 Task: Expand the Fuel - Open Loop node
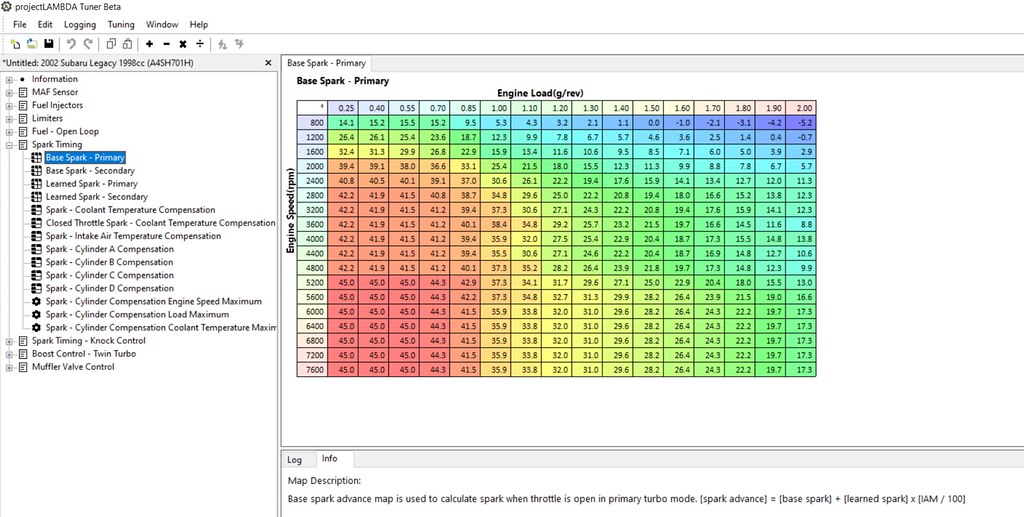[x=10, y=132]
